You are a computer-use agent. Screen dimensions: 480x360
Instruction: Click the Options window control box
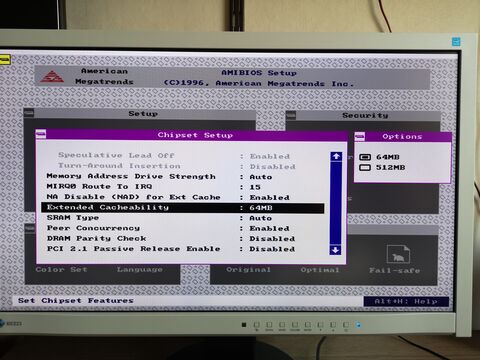click(360, 136)
